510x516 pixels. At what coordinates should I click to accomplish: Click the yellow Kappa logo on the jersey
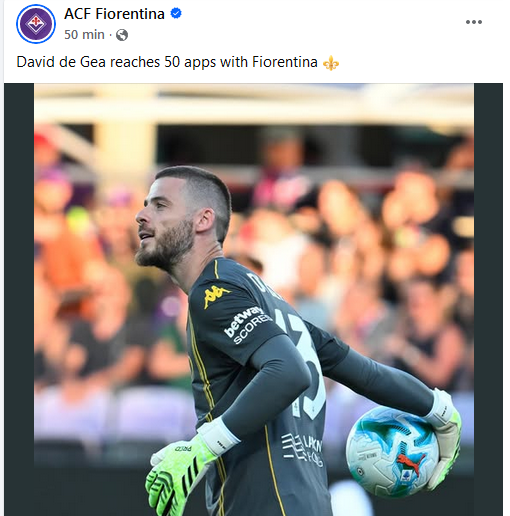[x=216, y=296]
